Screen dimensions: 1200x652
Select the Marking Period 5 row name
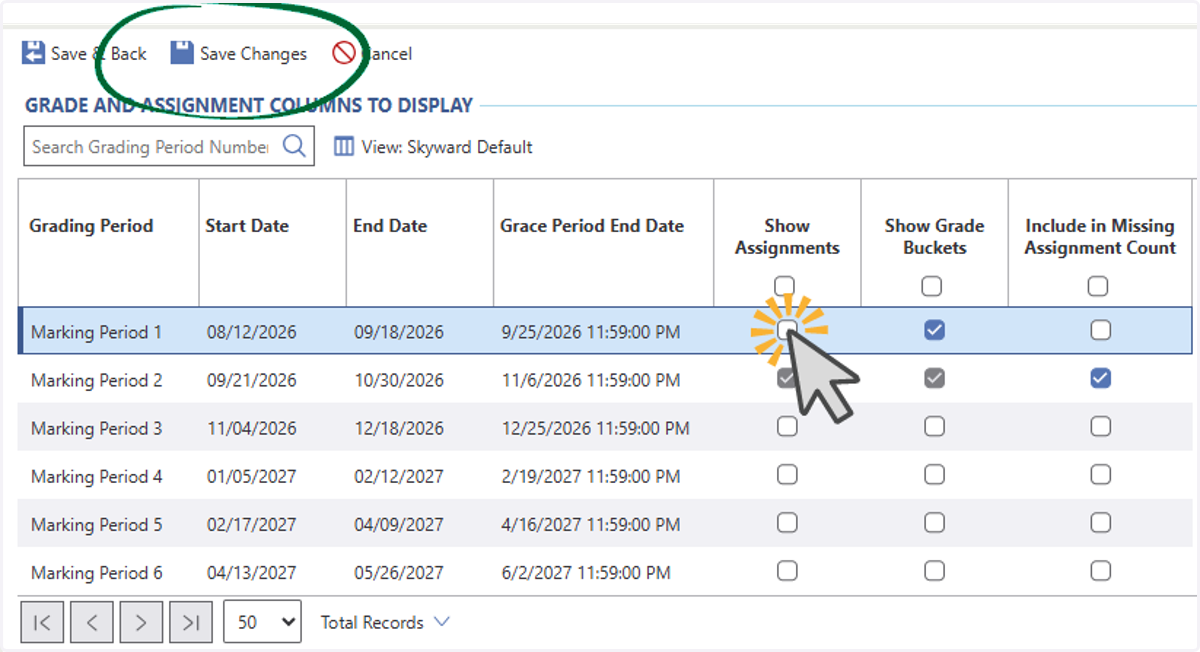[x=96, y=524]
